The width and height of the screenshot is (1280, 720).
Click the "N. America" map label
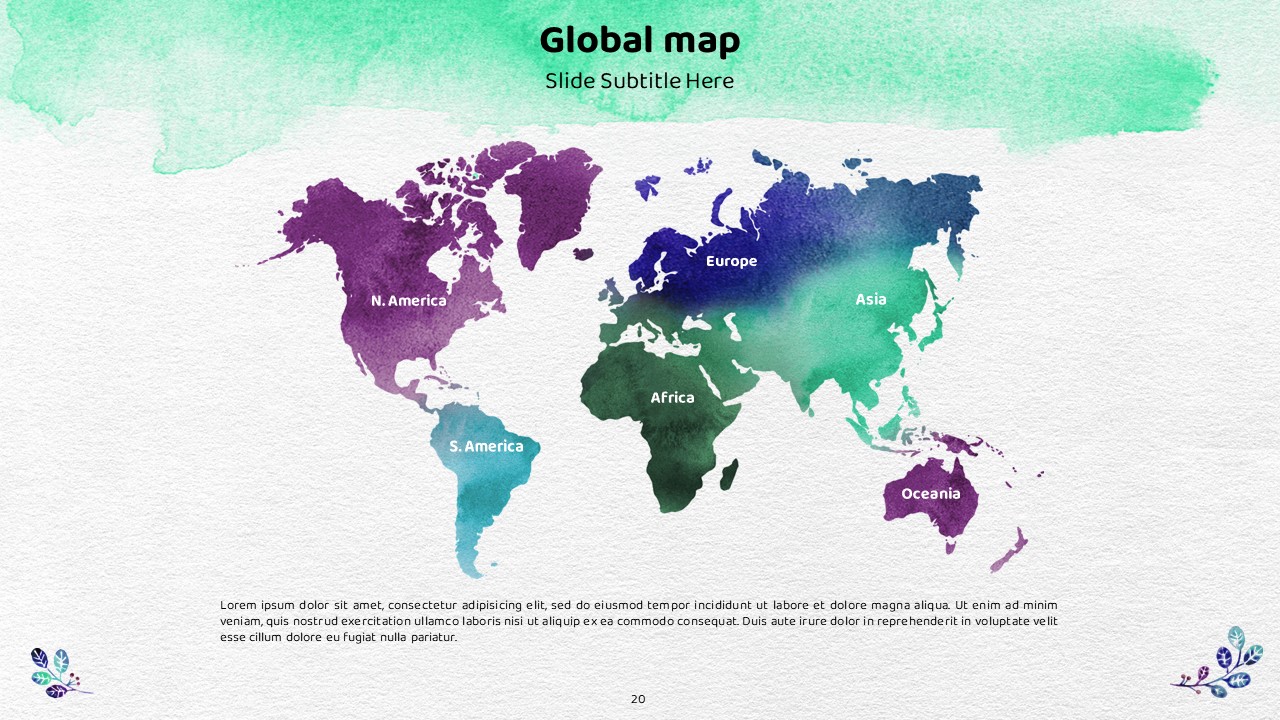click(x=408, y=300)
